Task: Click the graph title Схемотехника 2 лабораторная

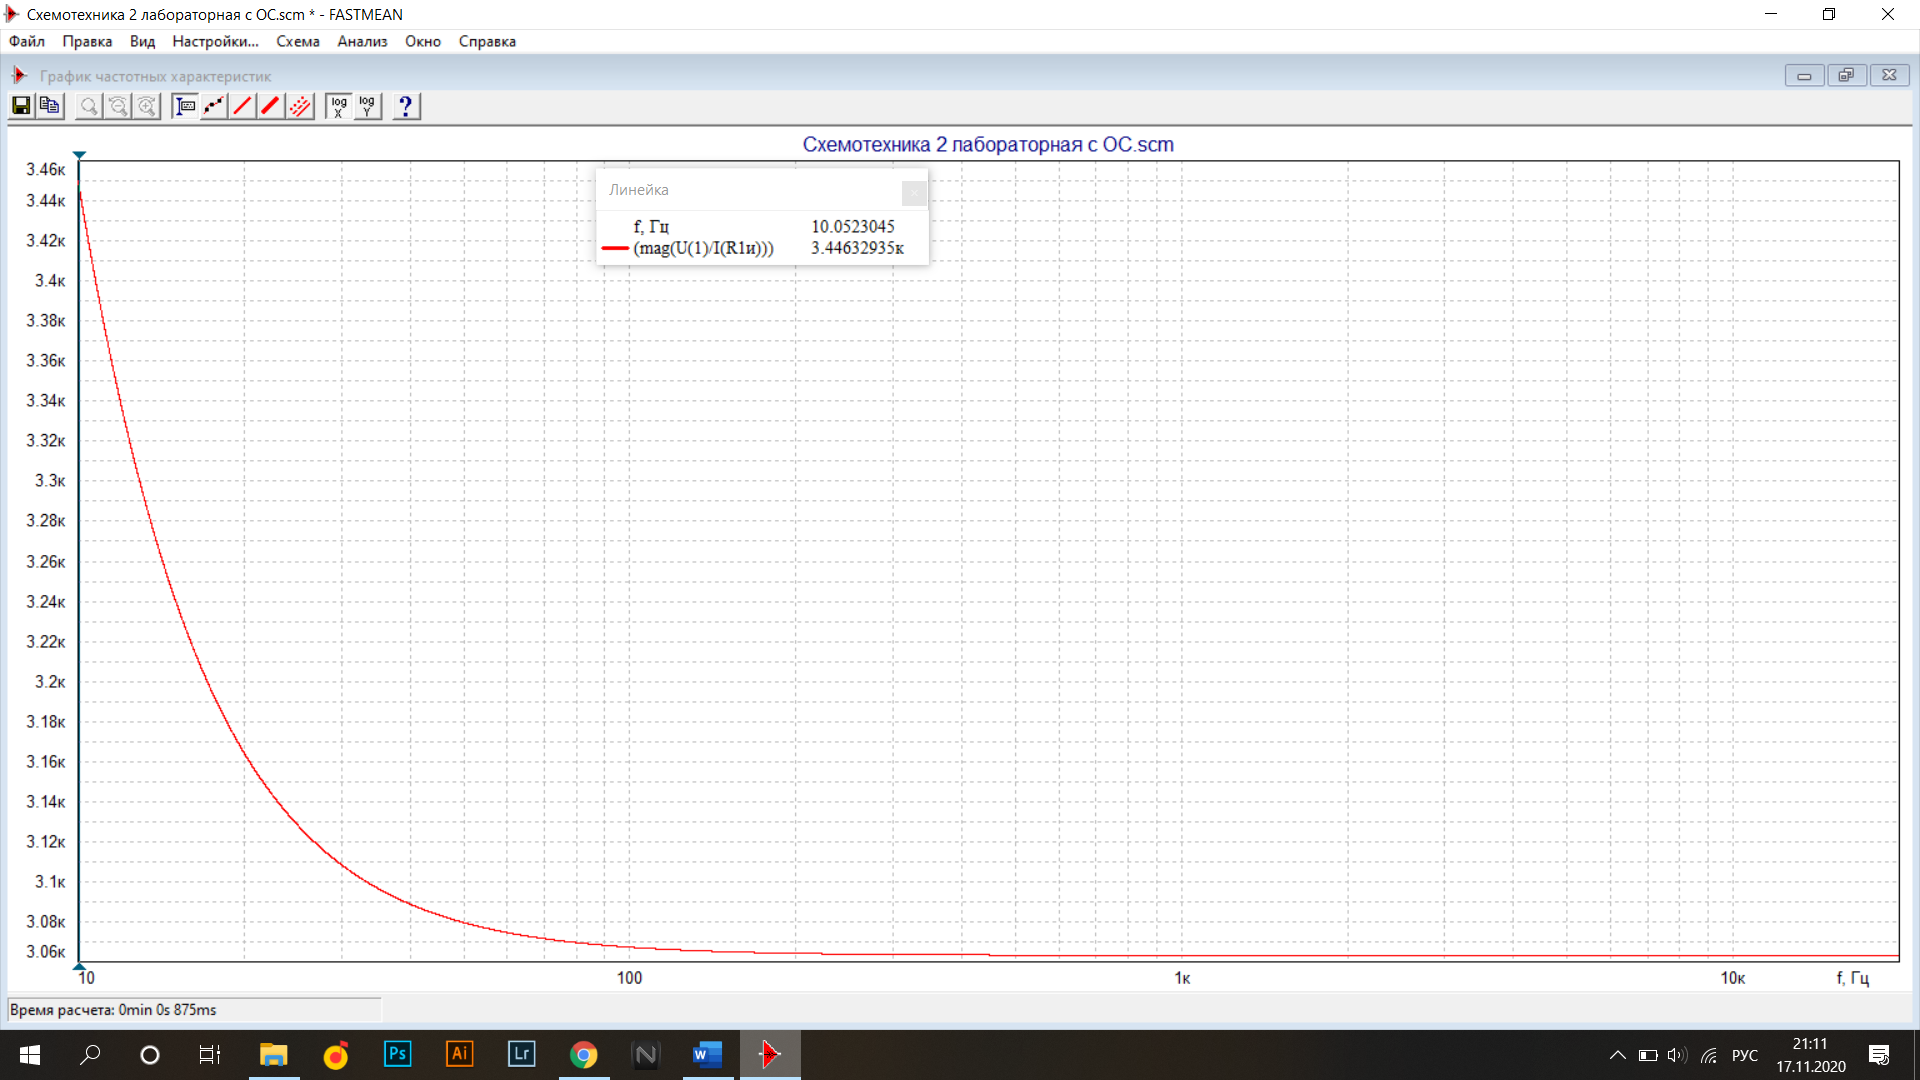Action: [x=988, y=145]
